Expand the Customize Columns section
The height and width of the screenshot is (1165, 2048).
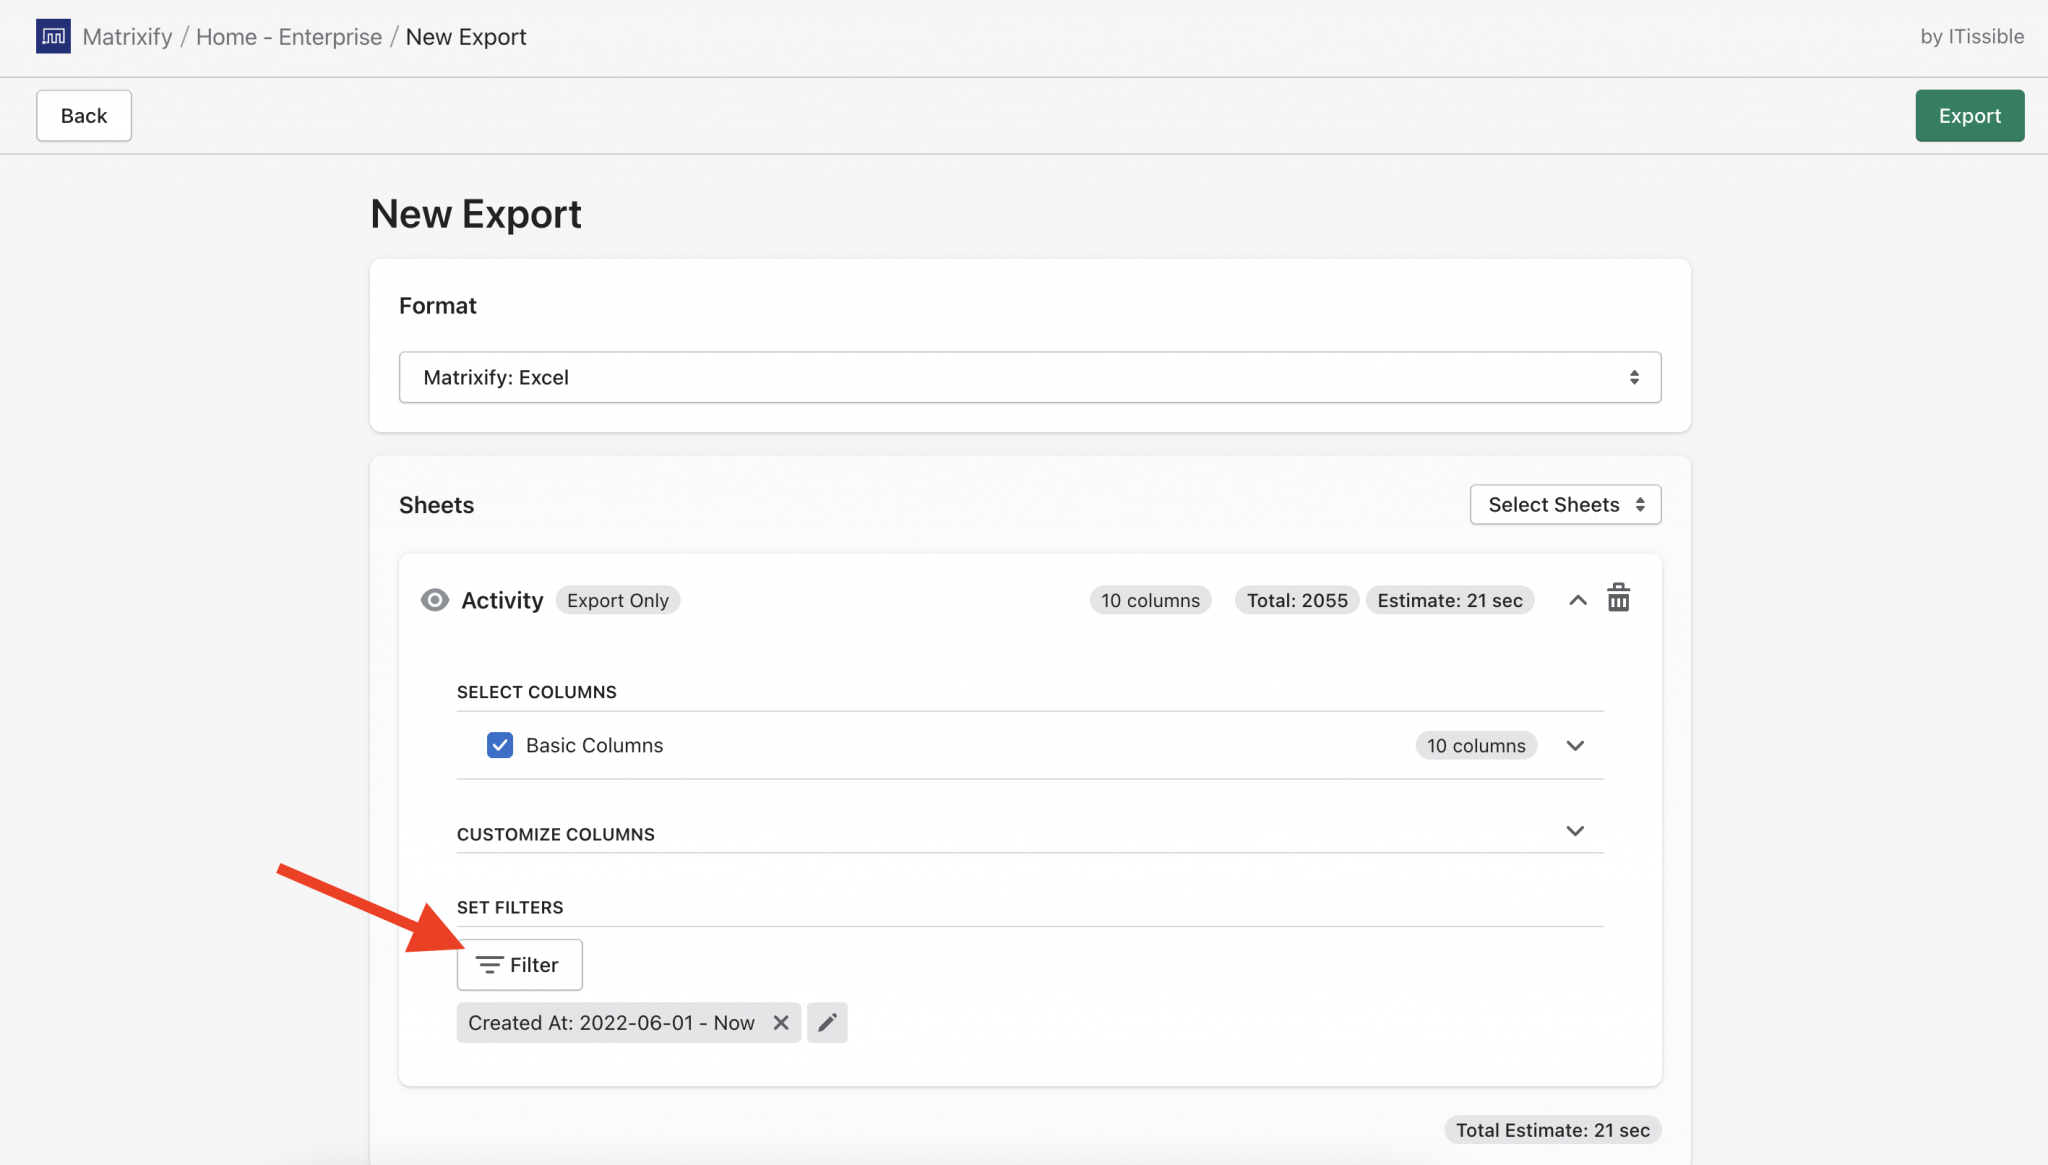tap(1575, 830)
